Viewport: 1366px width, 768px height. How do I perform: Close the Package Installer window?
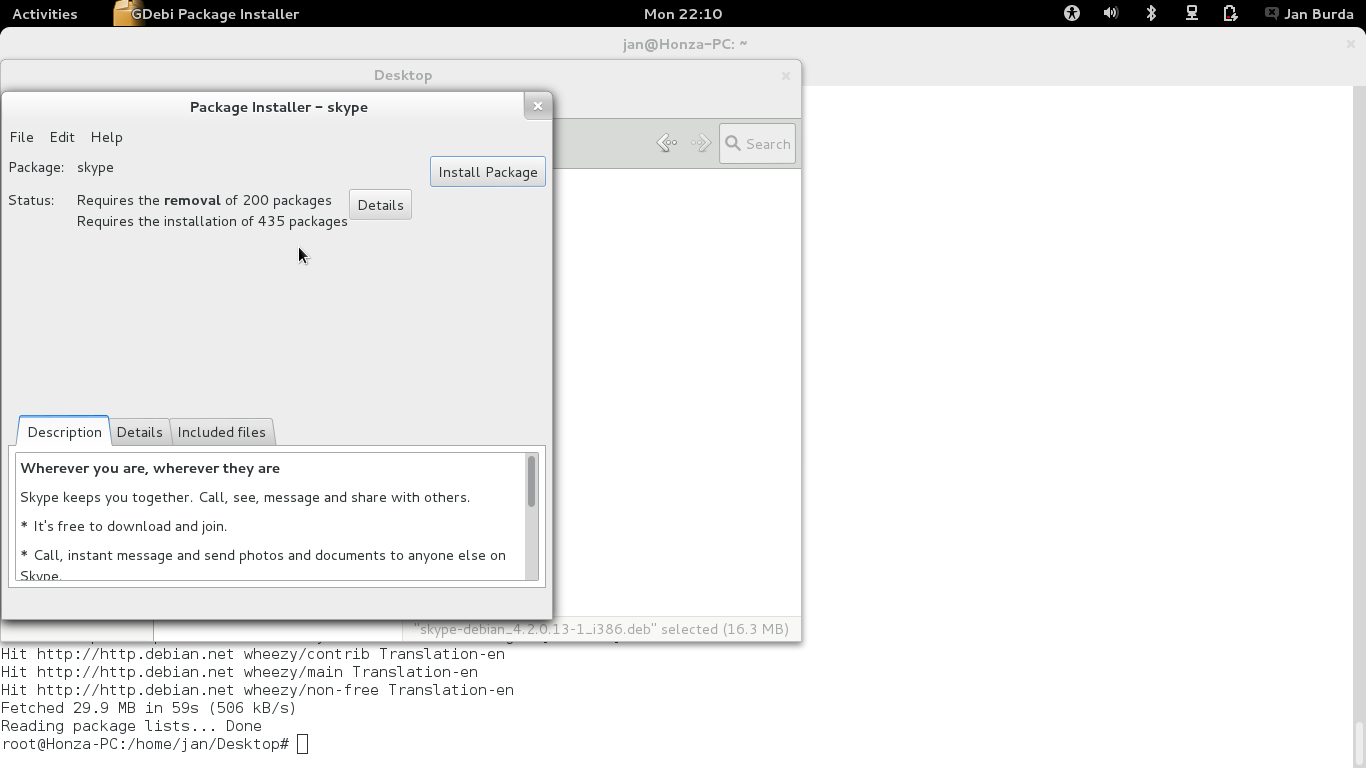(538, 106)
